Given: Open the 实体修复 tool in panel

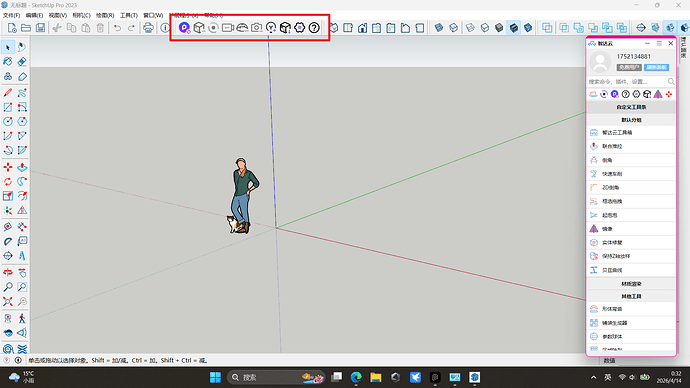Looking at the screenshot, I should click(631, 242).
